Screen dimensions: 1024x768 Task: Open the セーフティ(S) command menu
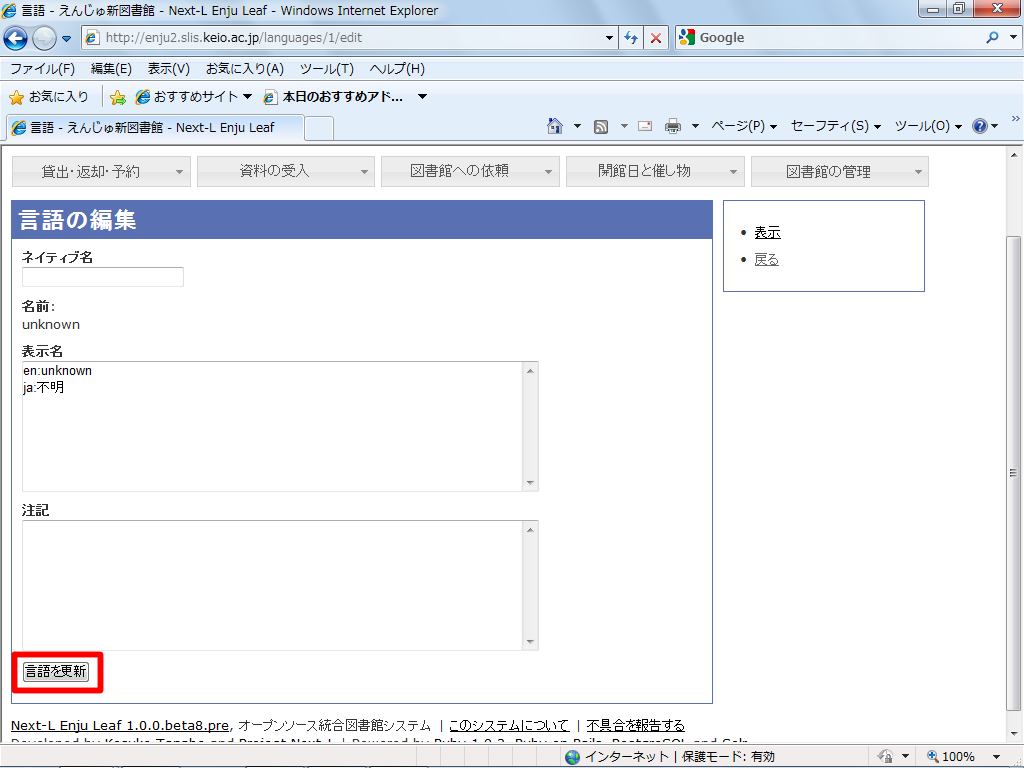836,126
